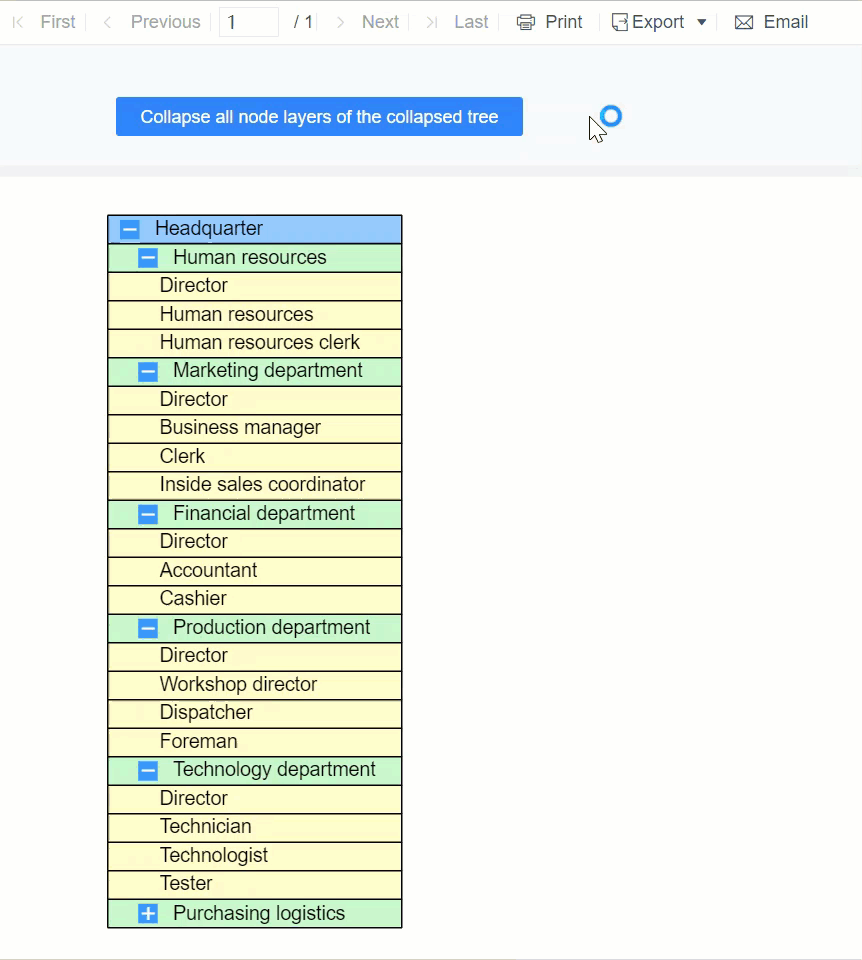Click the Next page chevron icon
The height and width of the screenshot is (960, 862).
(340, 23)
